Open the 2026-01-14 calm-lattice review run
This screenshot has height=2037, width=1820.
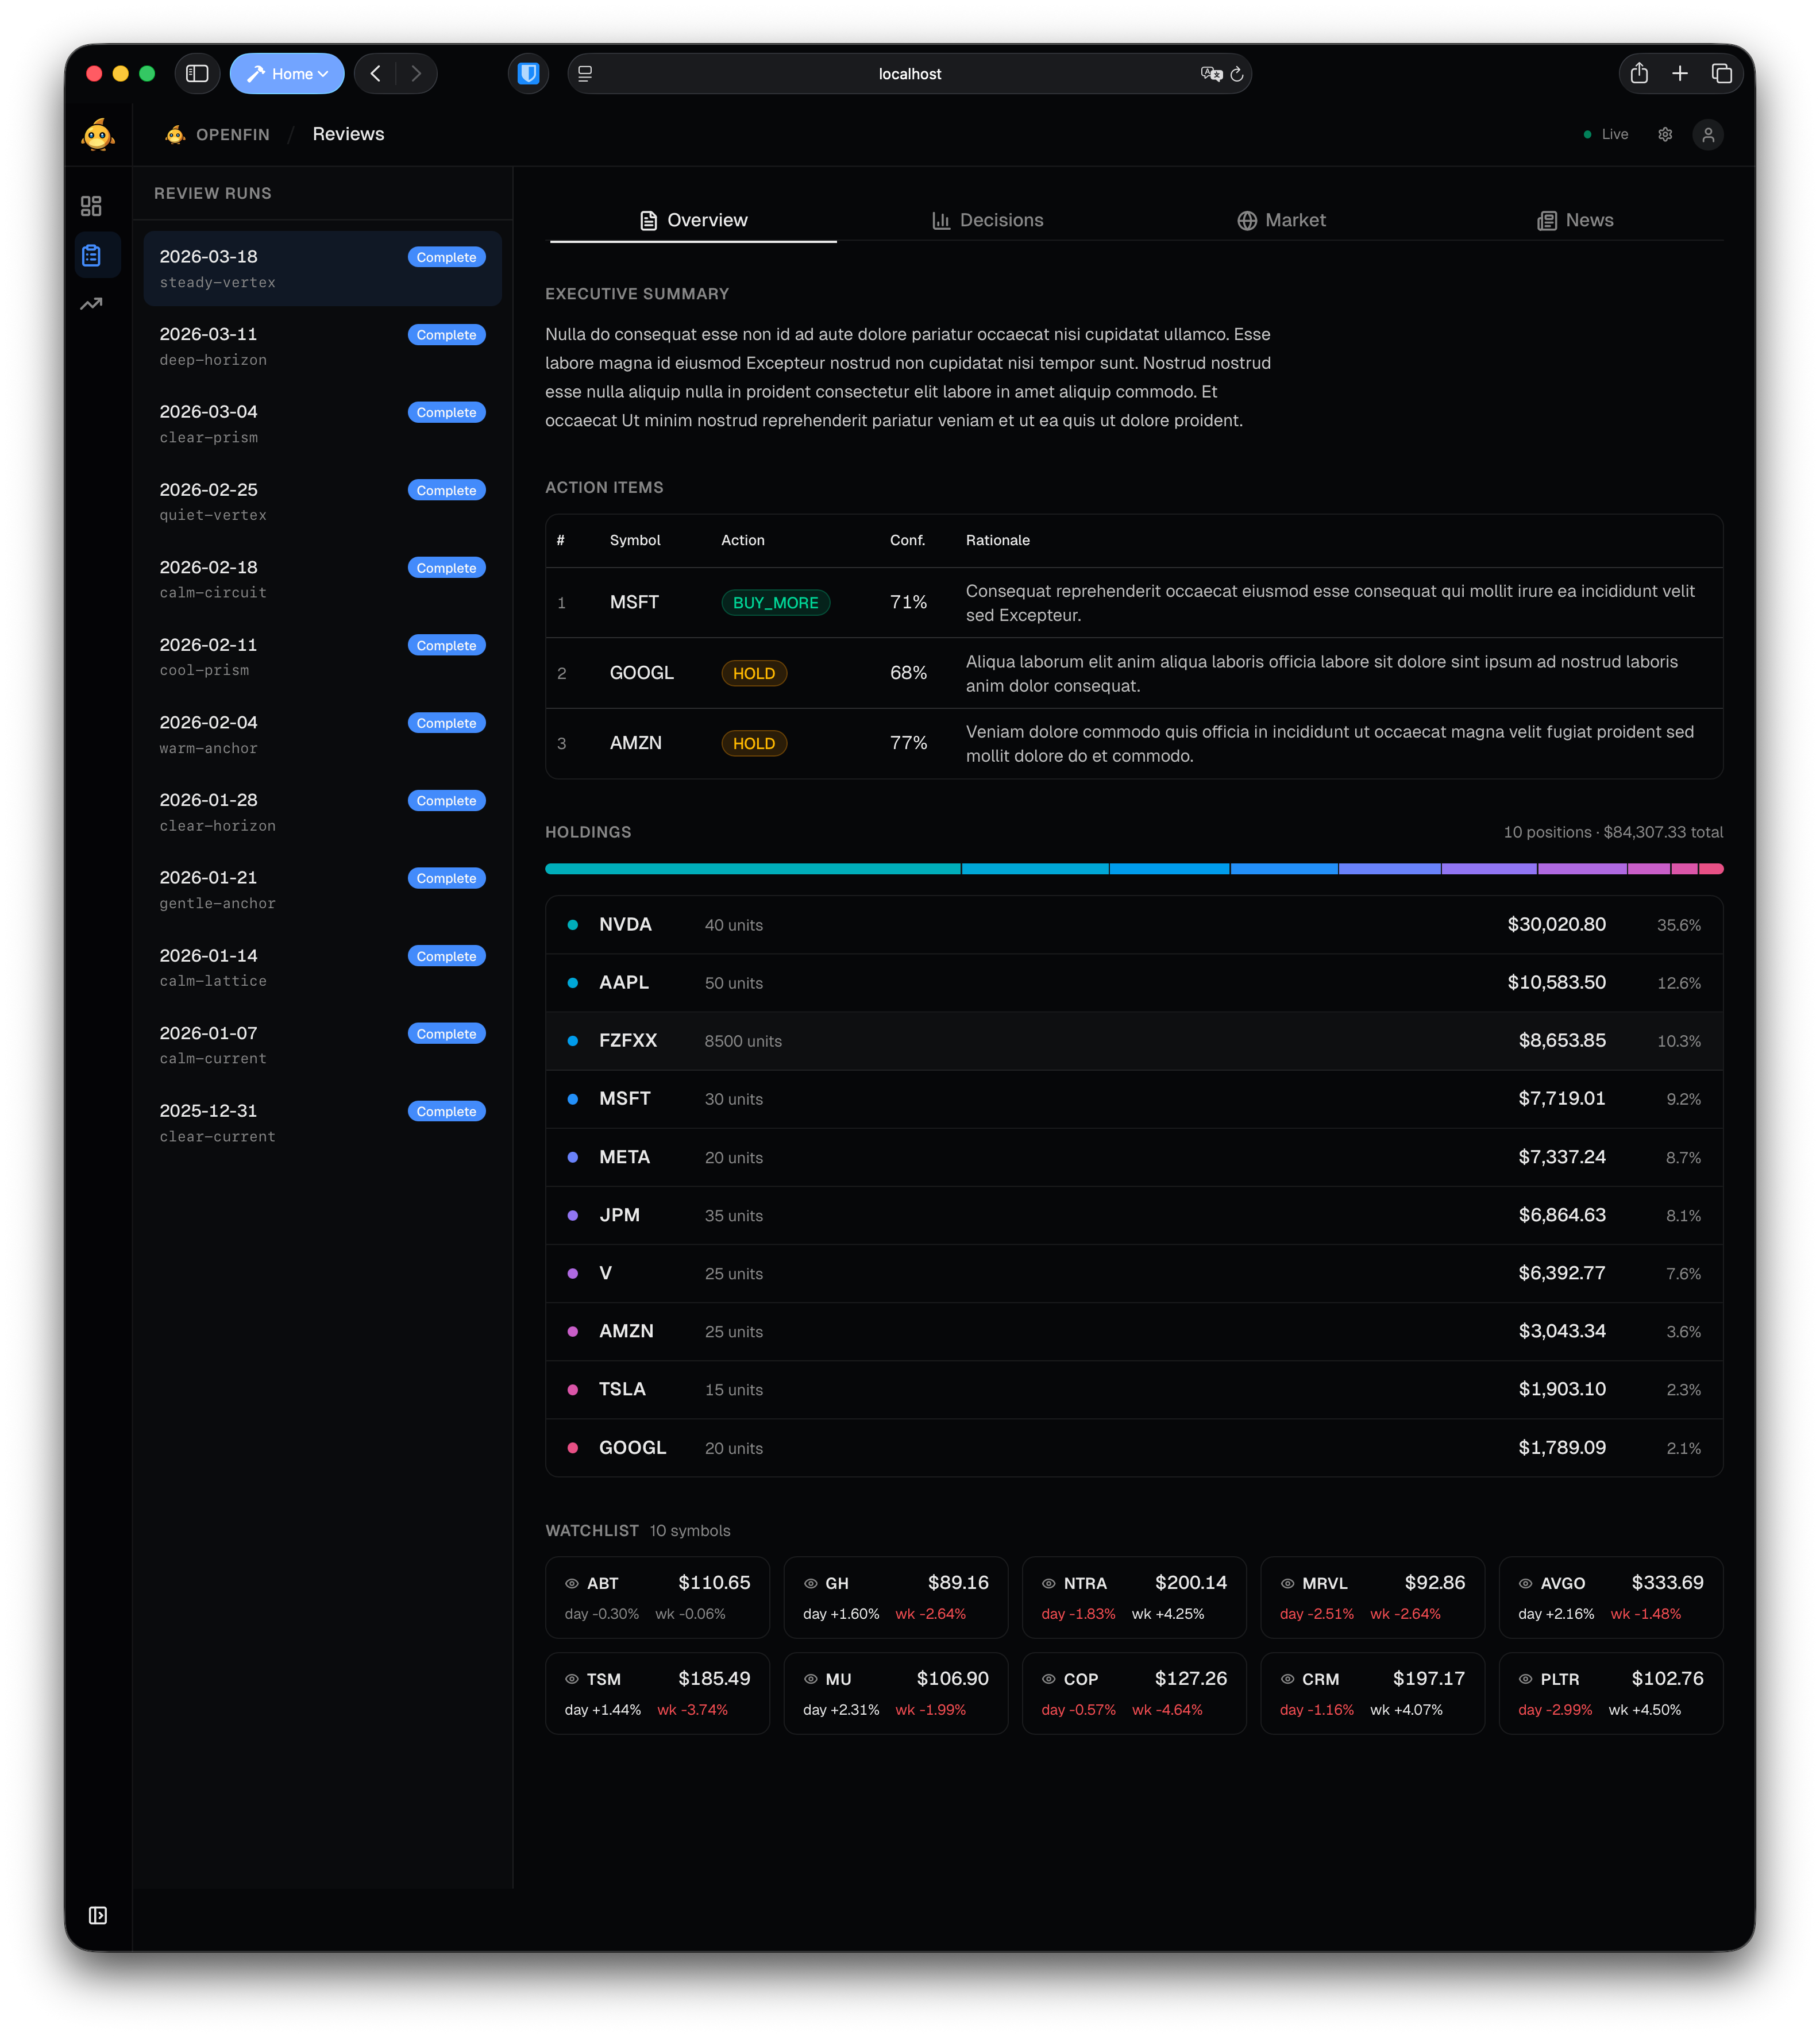pyautogui.click(x=322, y=967)
